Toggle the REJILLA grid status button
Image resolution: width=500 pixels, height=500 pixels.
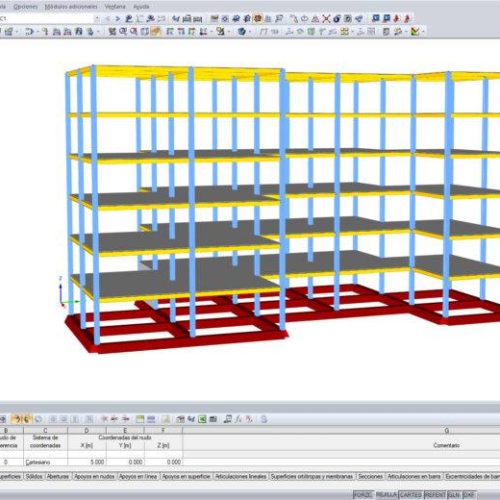coord(386,495)
